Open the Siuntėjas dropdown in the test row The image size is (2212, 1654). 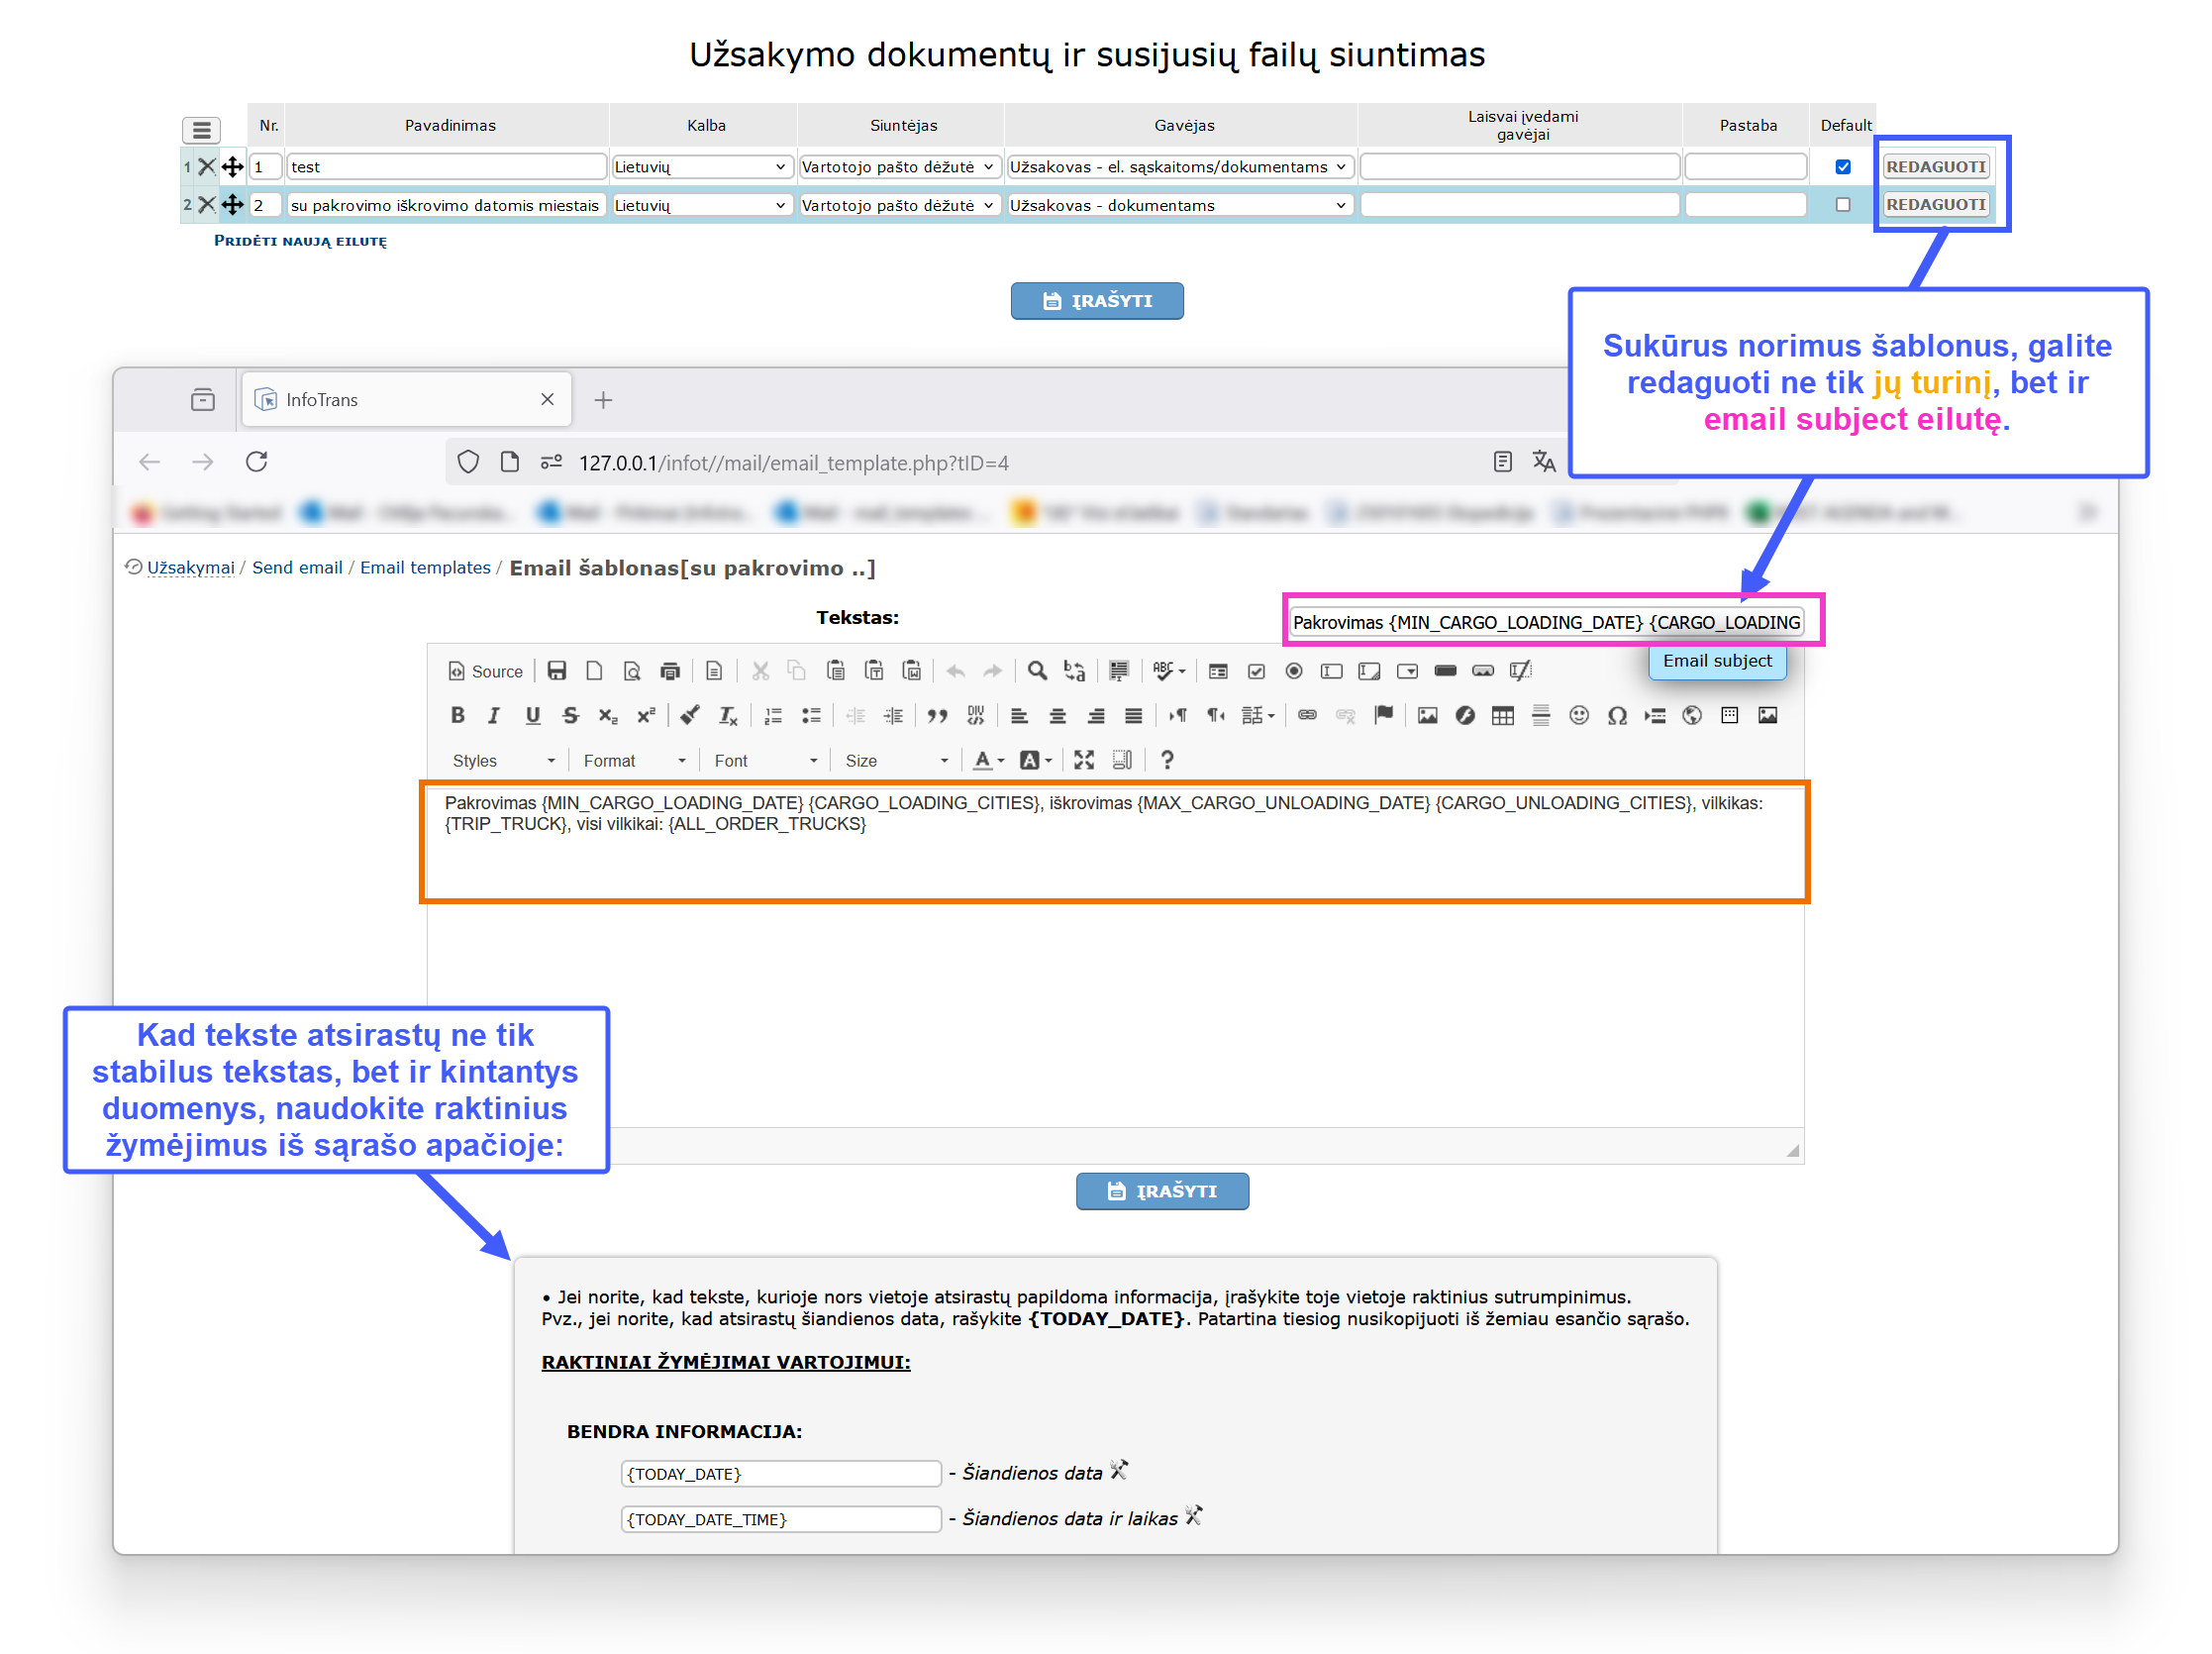[x=899, y=167]
